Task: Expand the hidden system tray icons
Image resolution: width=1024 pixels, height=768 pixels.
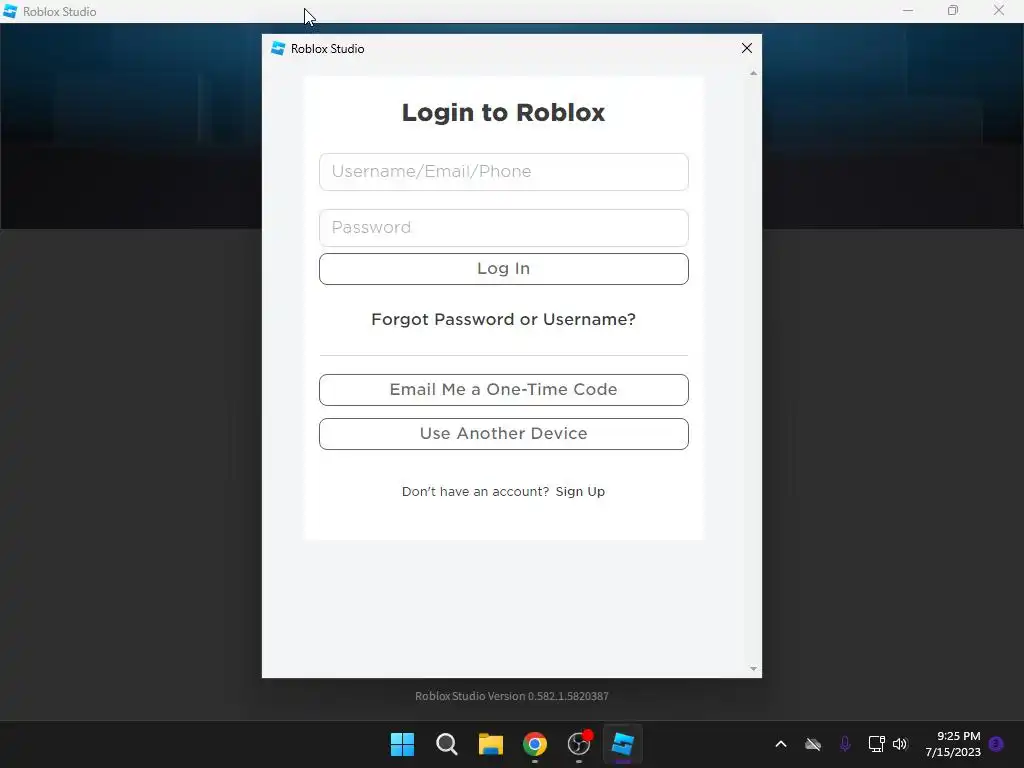Action: [x=781, y=744]
